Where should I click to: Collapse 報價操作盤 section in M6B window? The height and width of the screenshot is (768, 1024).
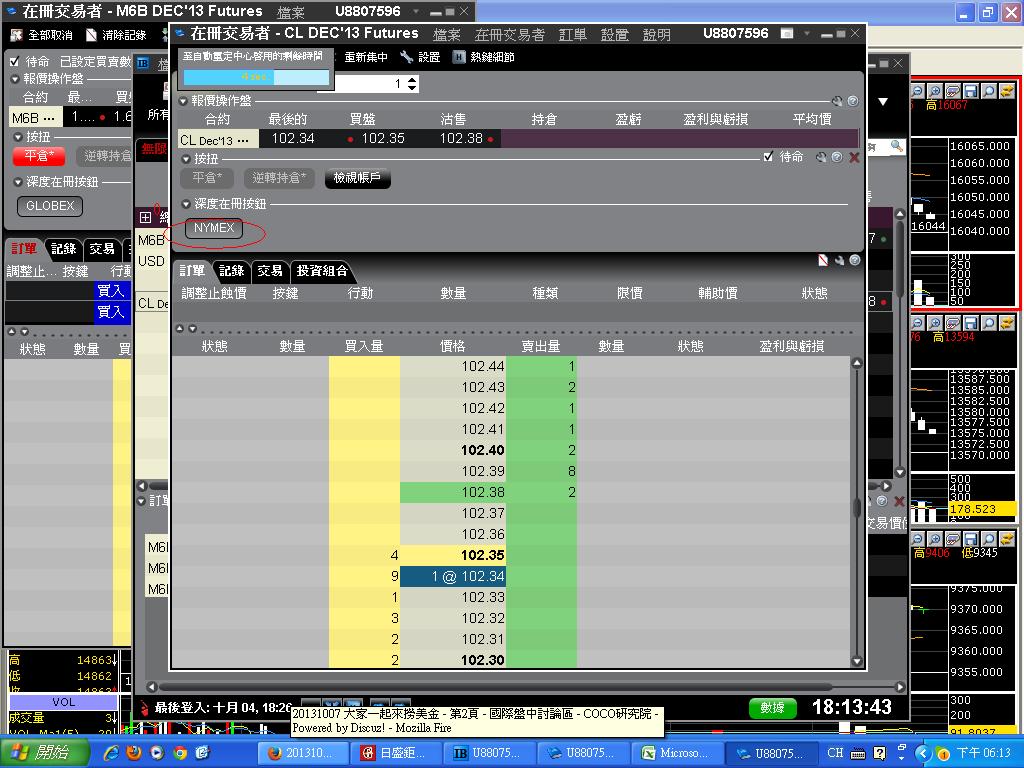pos(15,79)
